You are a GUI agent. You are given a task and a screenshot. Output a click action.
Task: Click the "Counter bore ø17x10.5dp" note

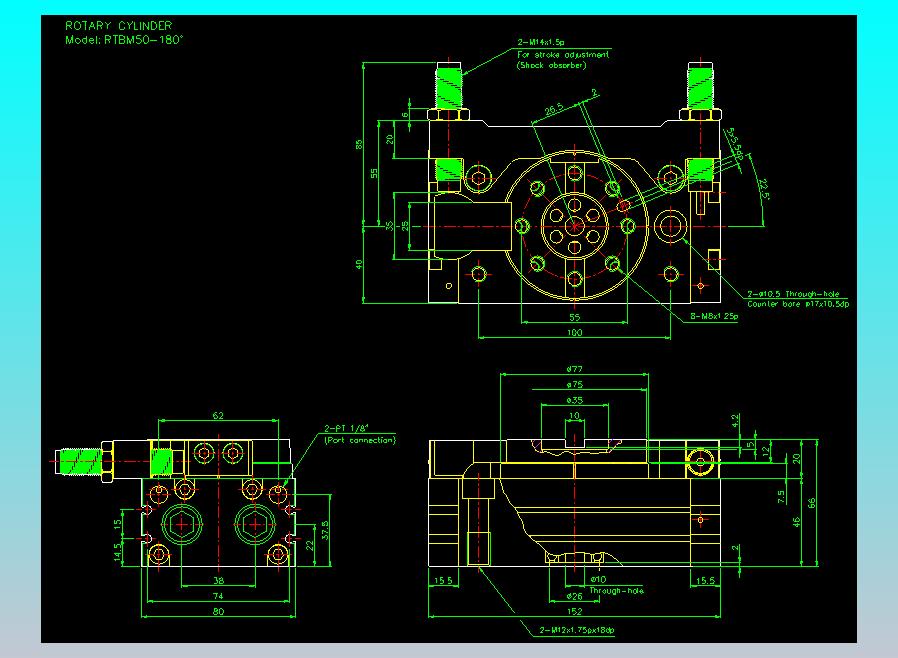click(798, 304)
